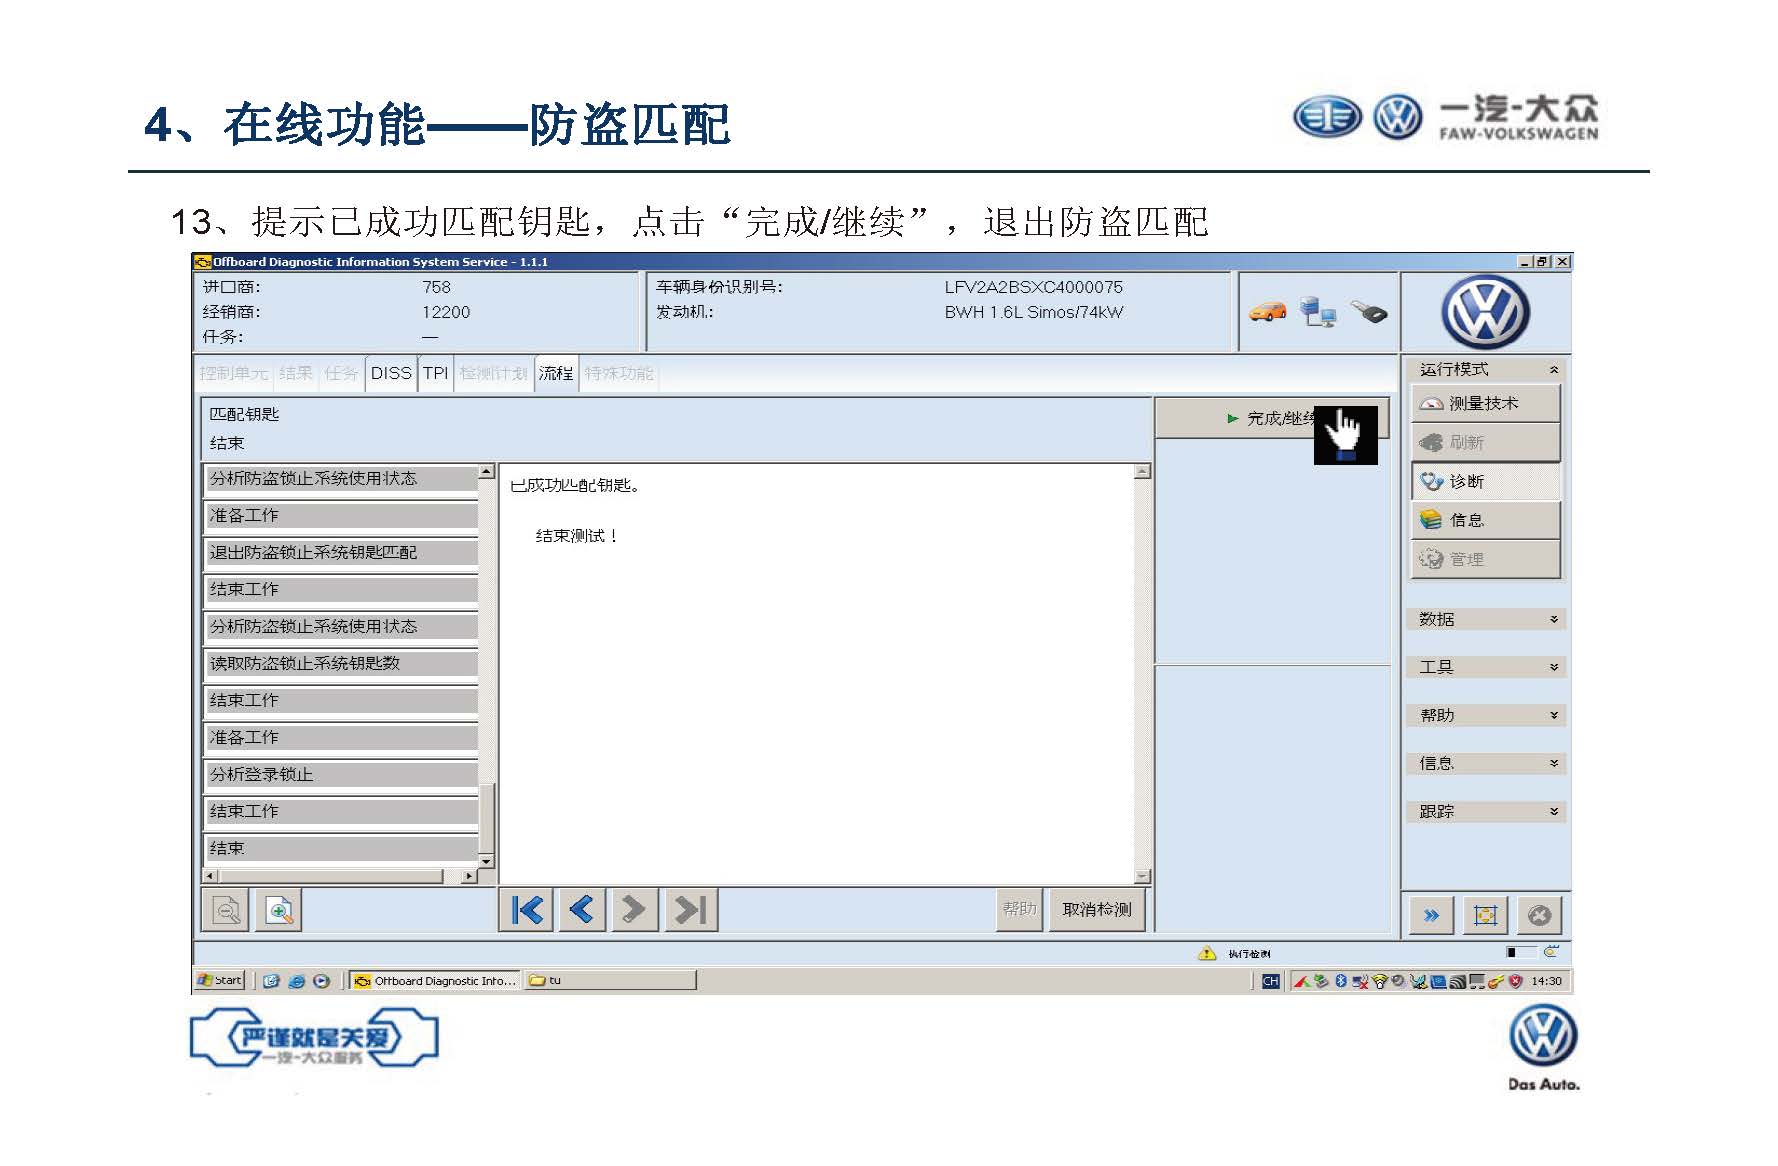
Task: Click the VIN value LFV2A2BSXC4000075
Action: 1033,287
